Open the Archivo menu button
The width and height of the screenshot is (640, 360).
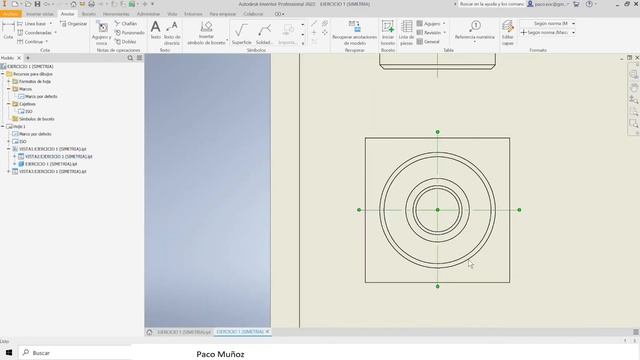point(11,14)
